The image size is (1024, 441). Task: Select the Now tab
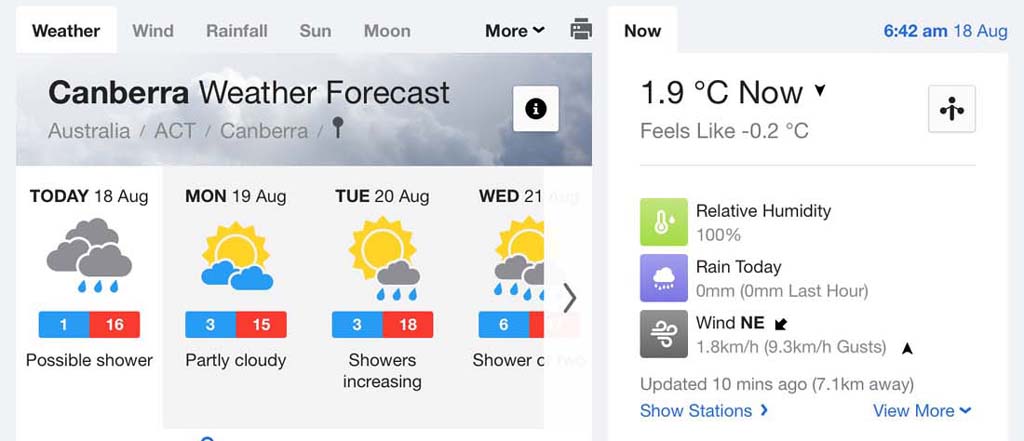642,31
